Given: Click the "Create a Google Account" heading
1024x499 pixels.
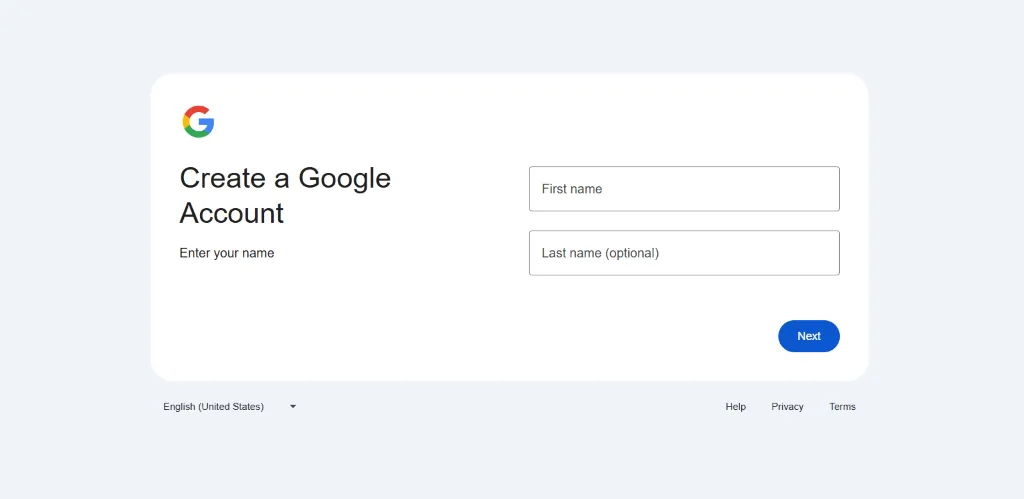Looking at the screenshot, I should tap(285, 195).
